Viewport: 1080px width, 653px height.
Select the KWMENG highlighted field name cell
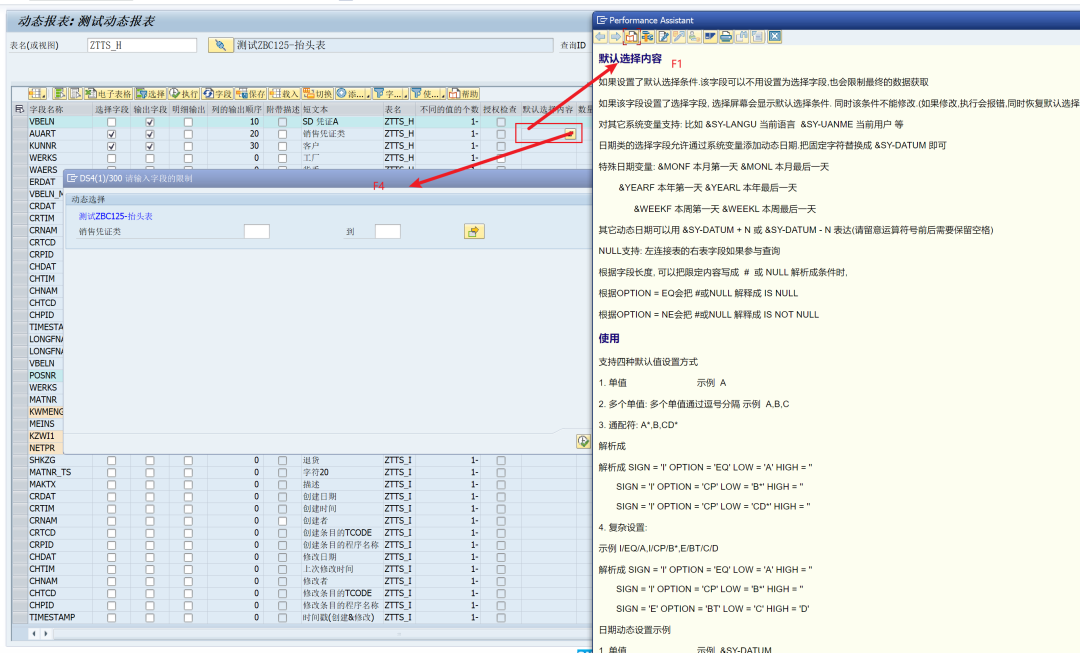click(x=45, y=412)
